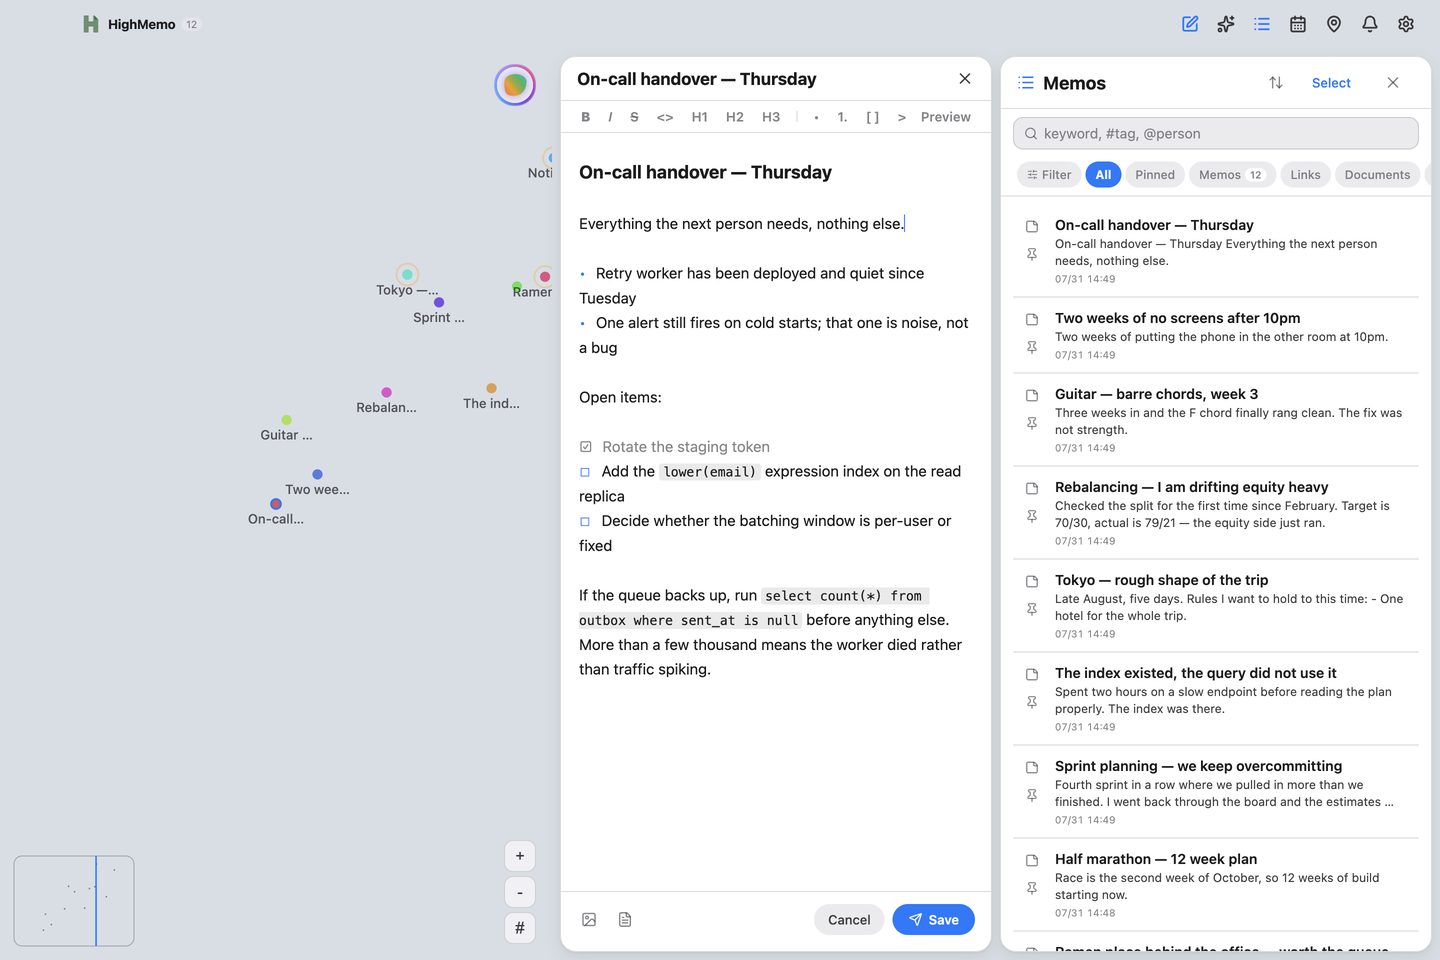Apply H2 heading style
Screen dimensions: 1440x960
click(735, 117)
